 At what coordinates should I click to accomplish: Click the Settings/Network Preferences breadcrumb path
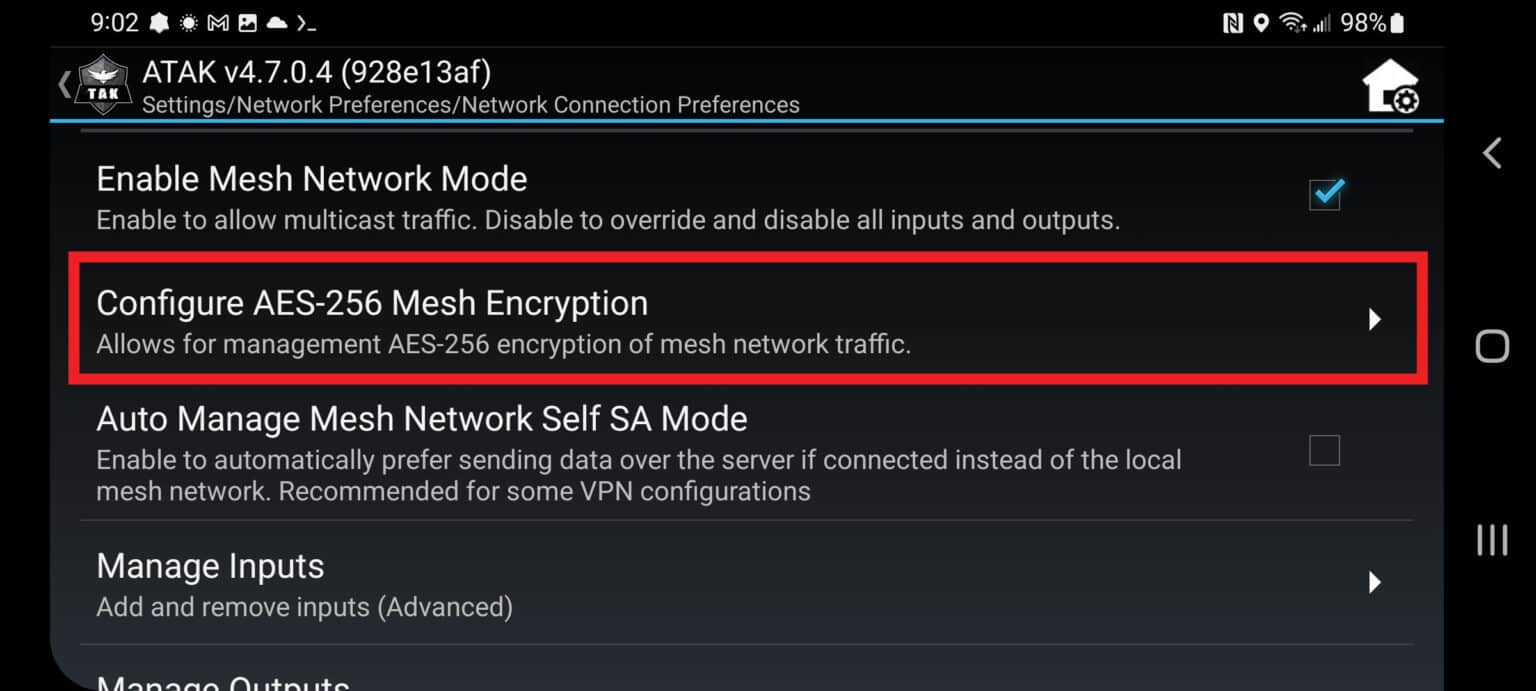[x=470, y=104]
